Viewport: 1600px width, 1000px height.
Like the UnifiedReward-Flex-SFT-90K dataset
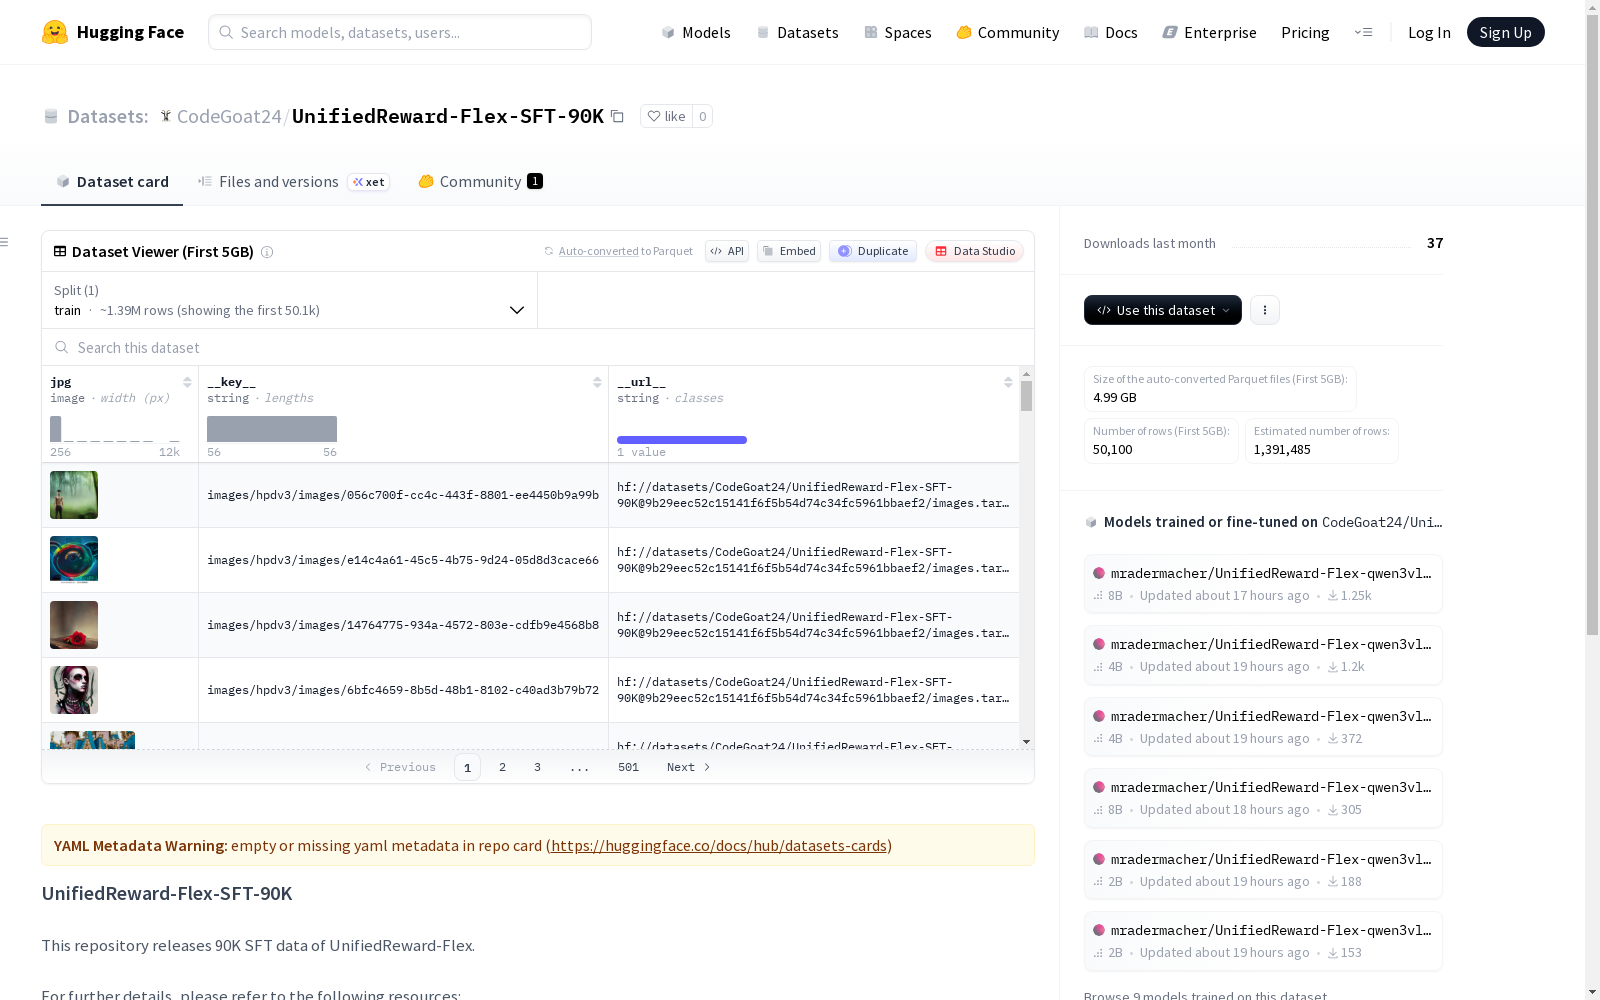point(666,116)
